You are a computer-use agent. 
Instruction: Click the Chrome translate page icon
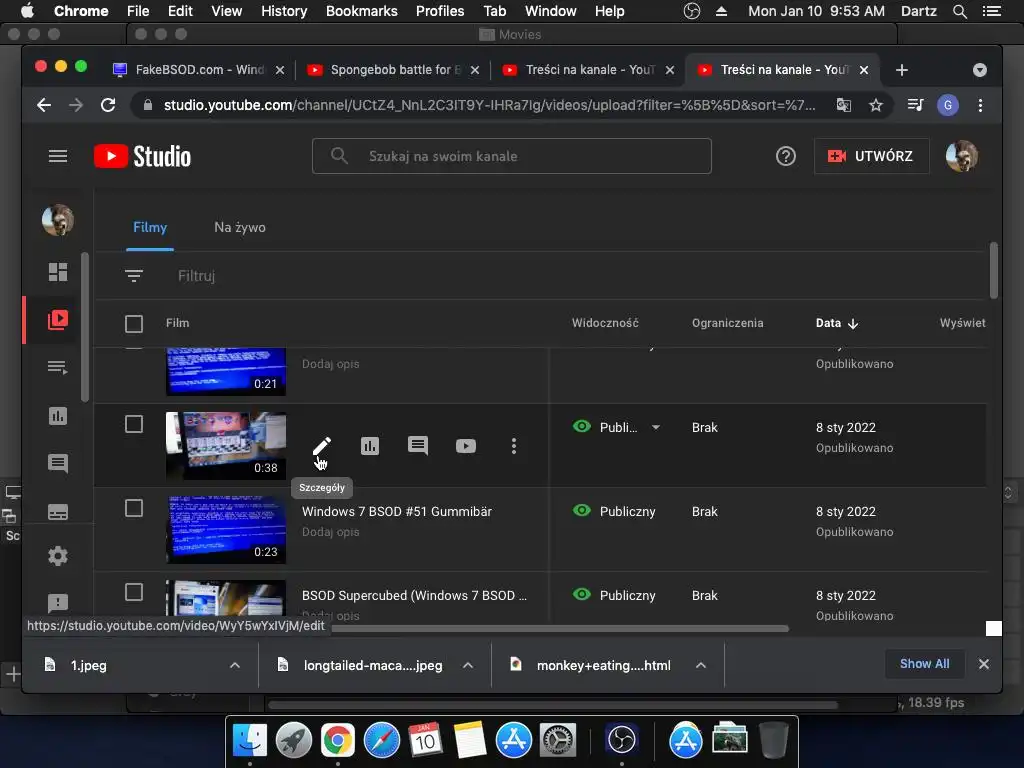pyautogui.click(x=844, y=105)
